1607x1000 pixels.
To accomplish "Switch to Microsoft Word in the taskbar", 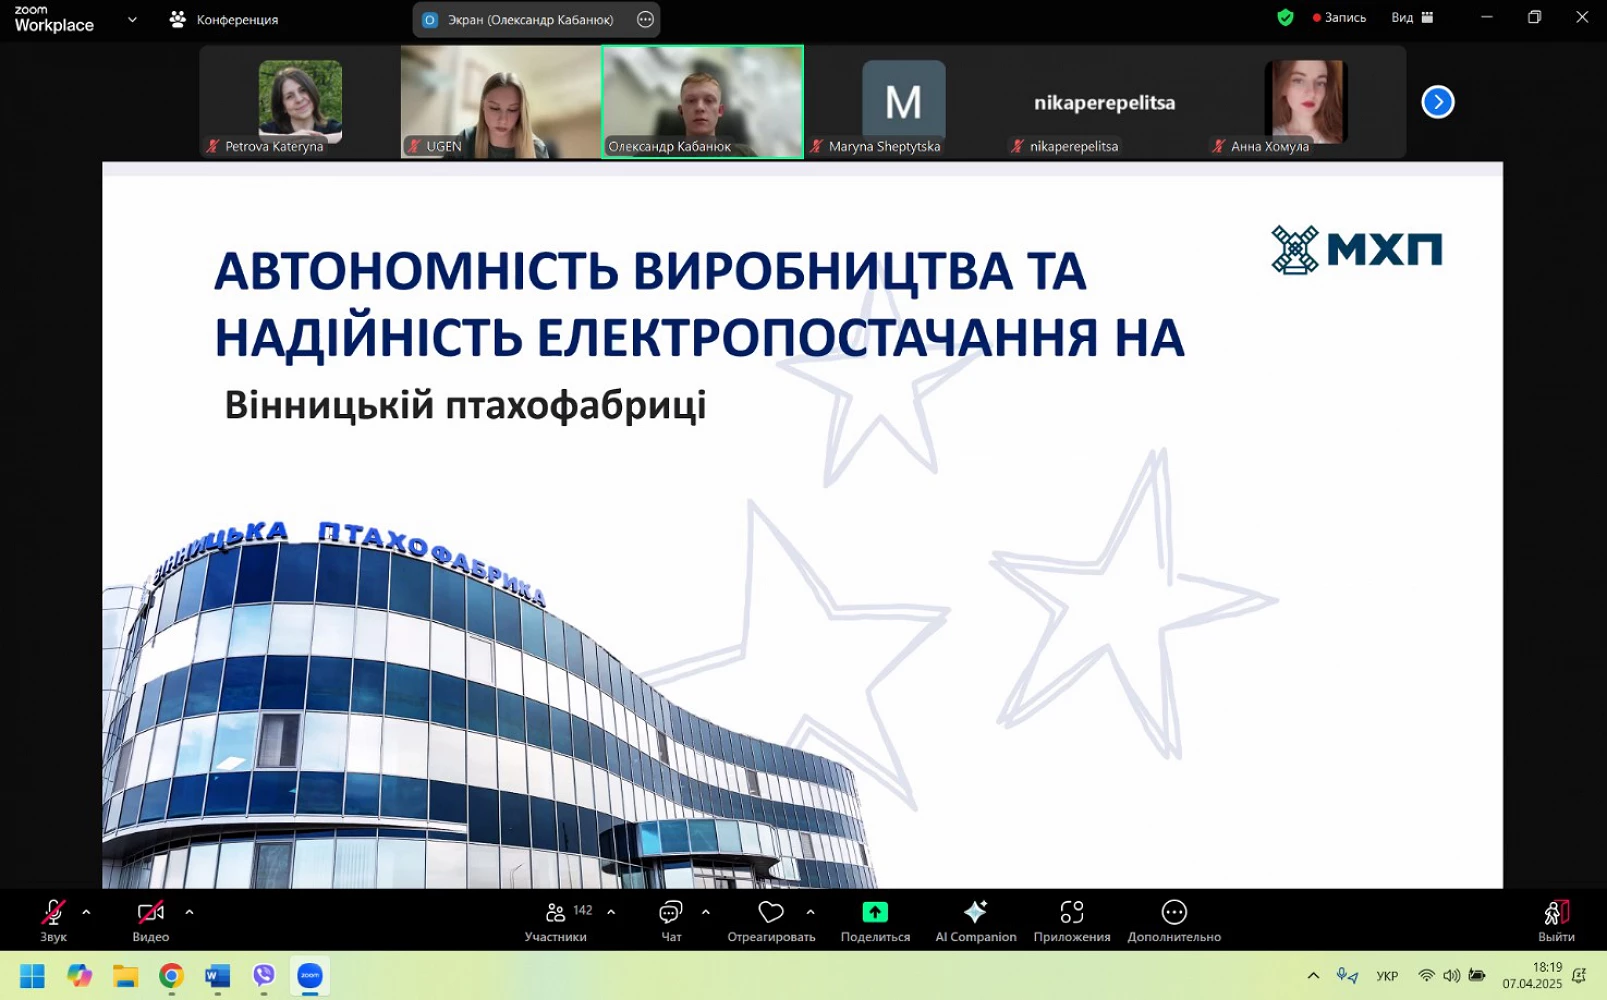I will point(218,976).
